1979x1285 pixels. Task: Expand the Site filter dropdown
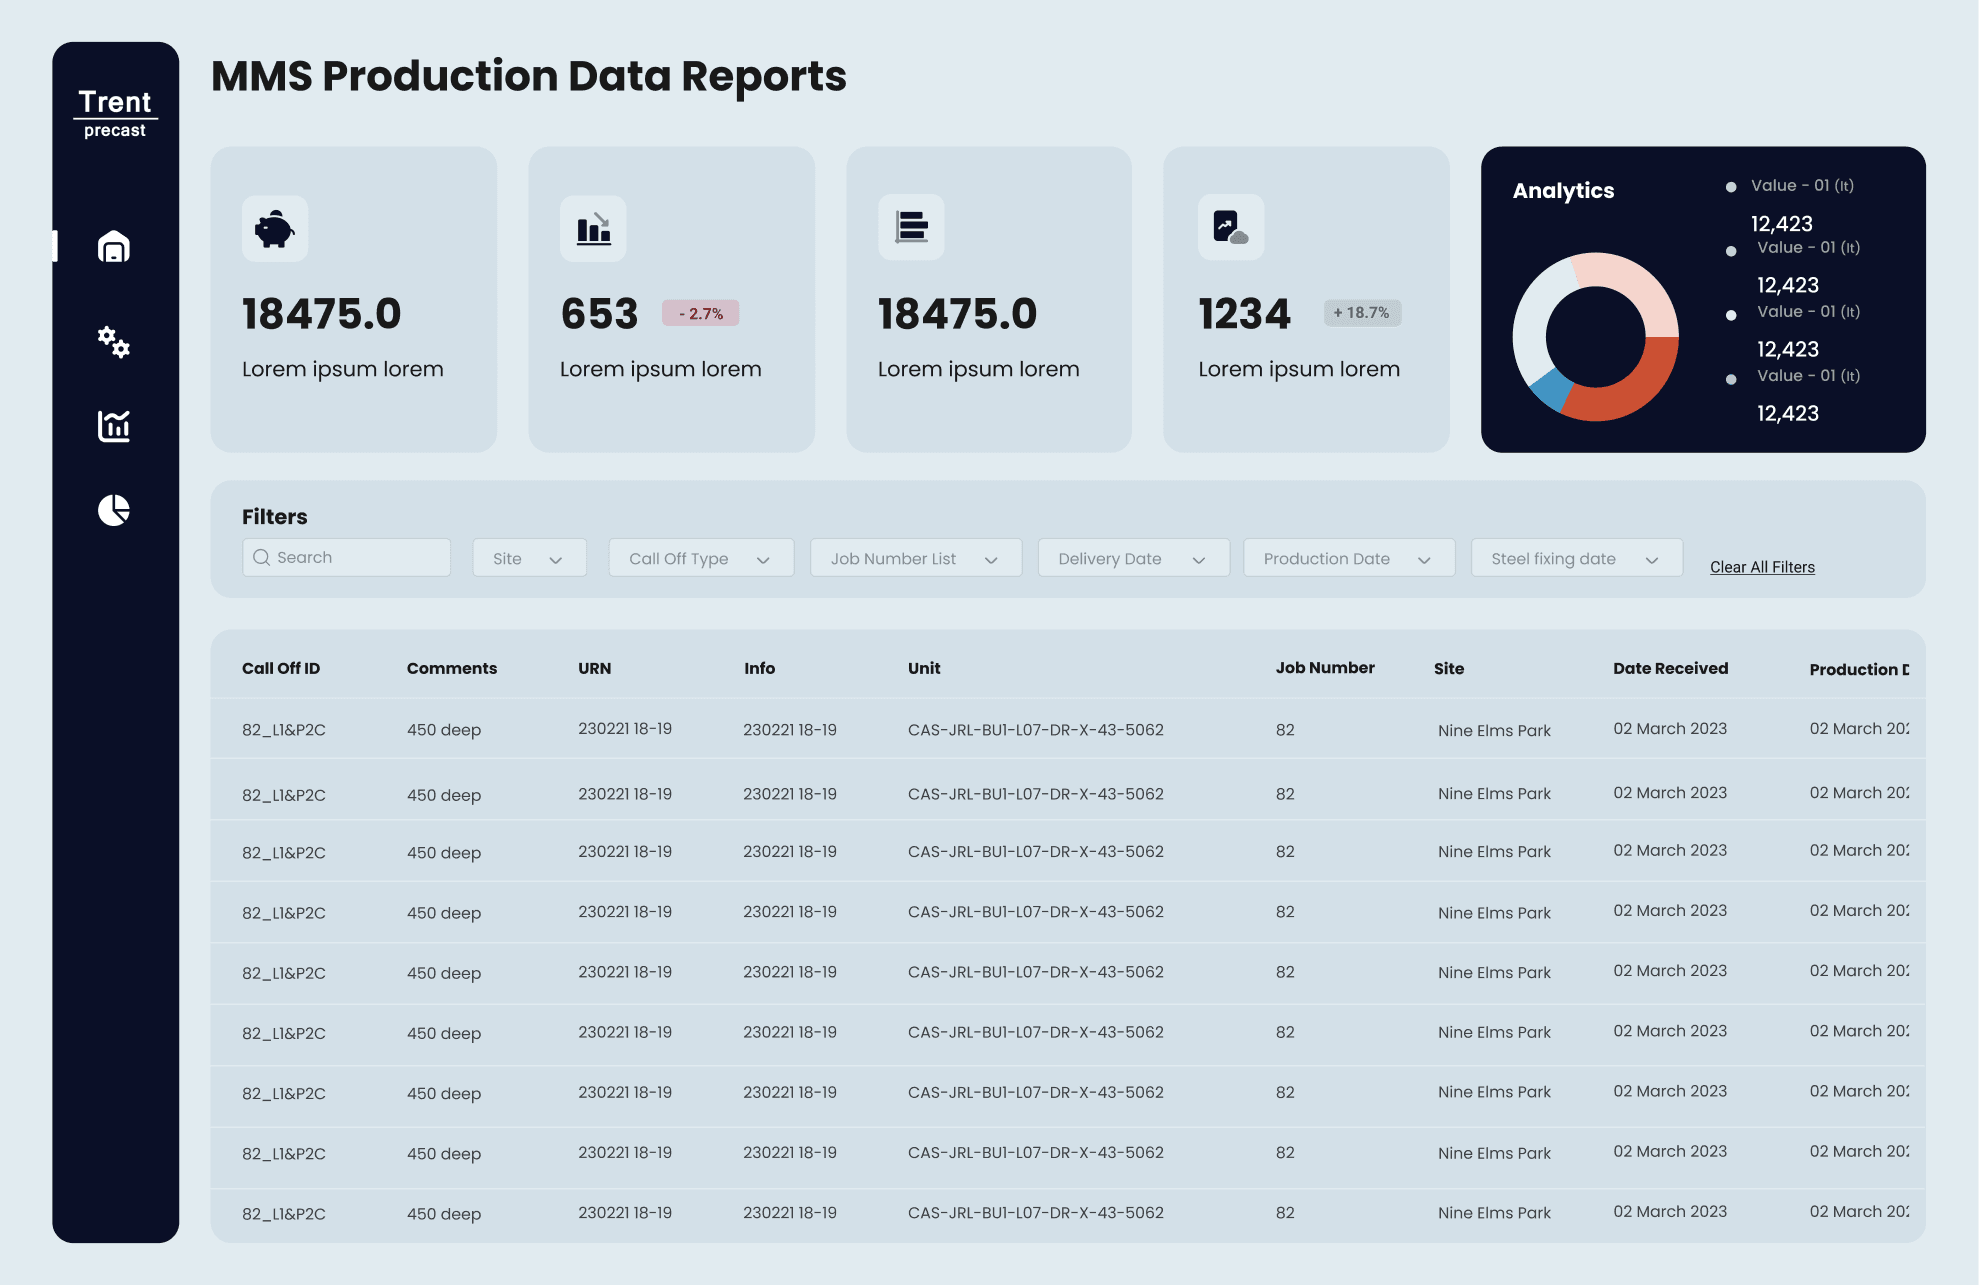click(x=529, y=558)
